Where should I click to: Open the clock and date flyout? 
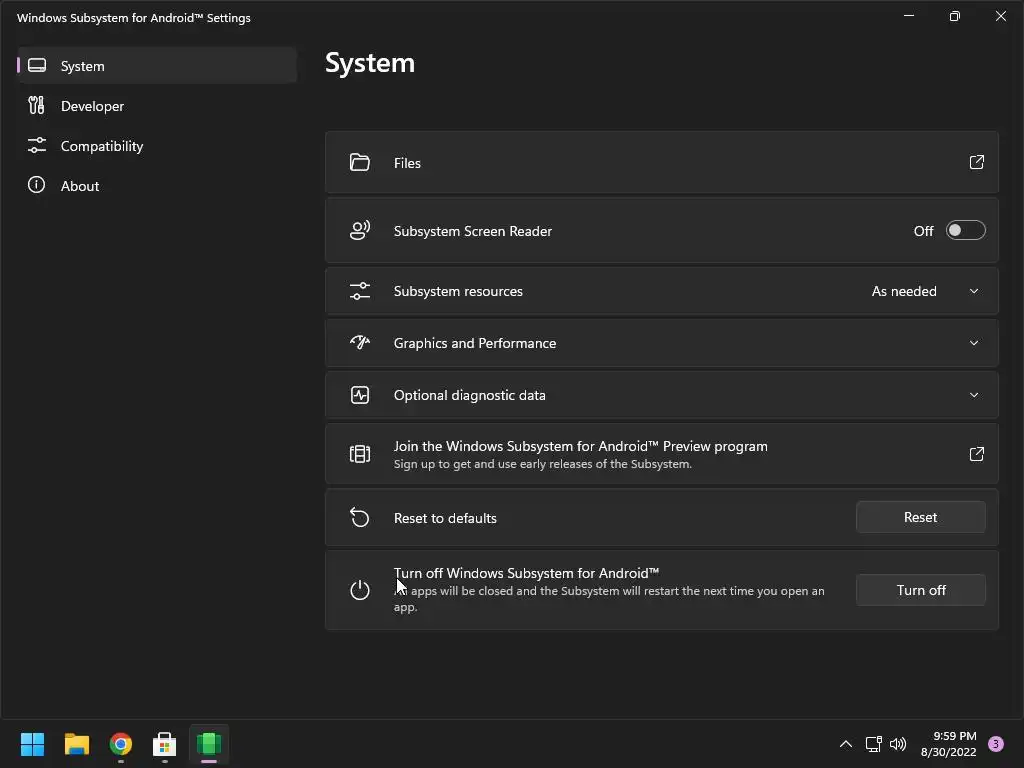[x=948, y=744]
